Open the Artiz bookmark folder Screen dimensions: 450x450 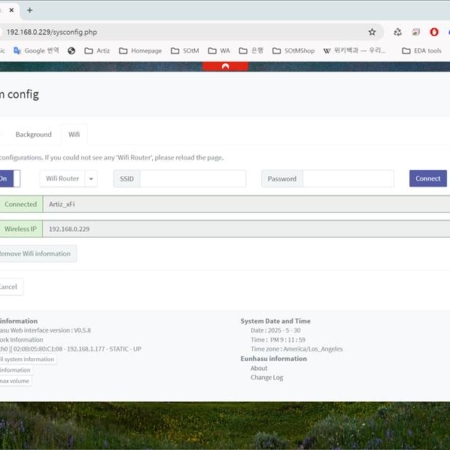97,51
